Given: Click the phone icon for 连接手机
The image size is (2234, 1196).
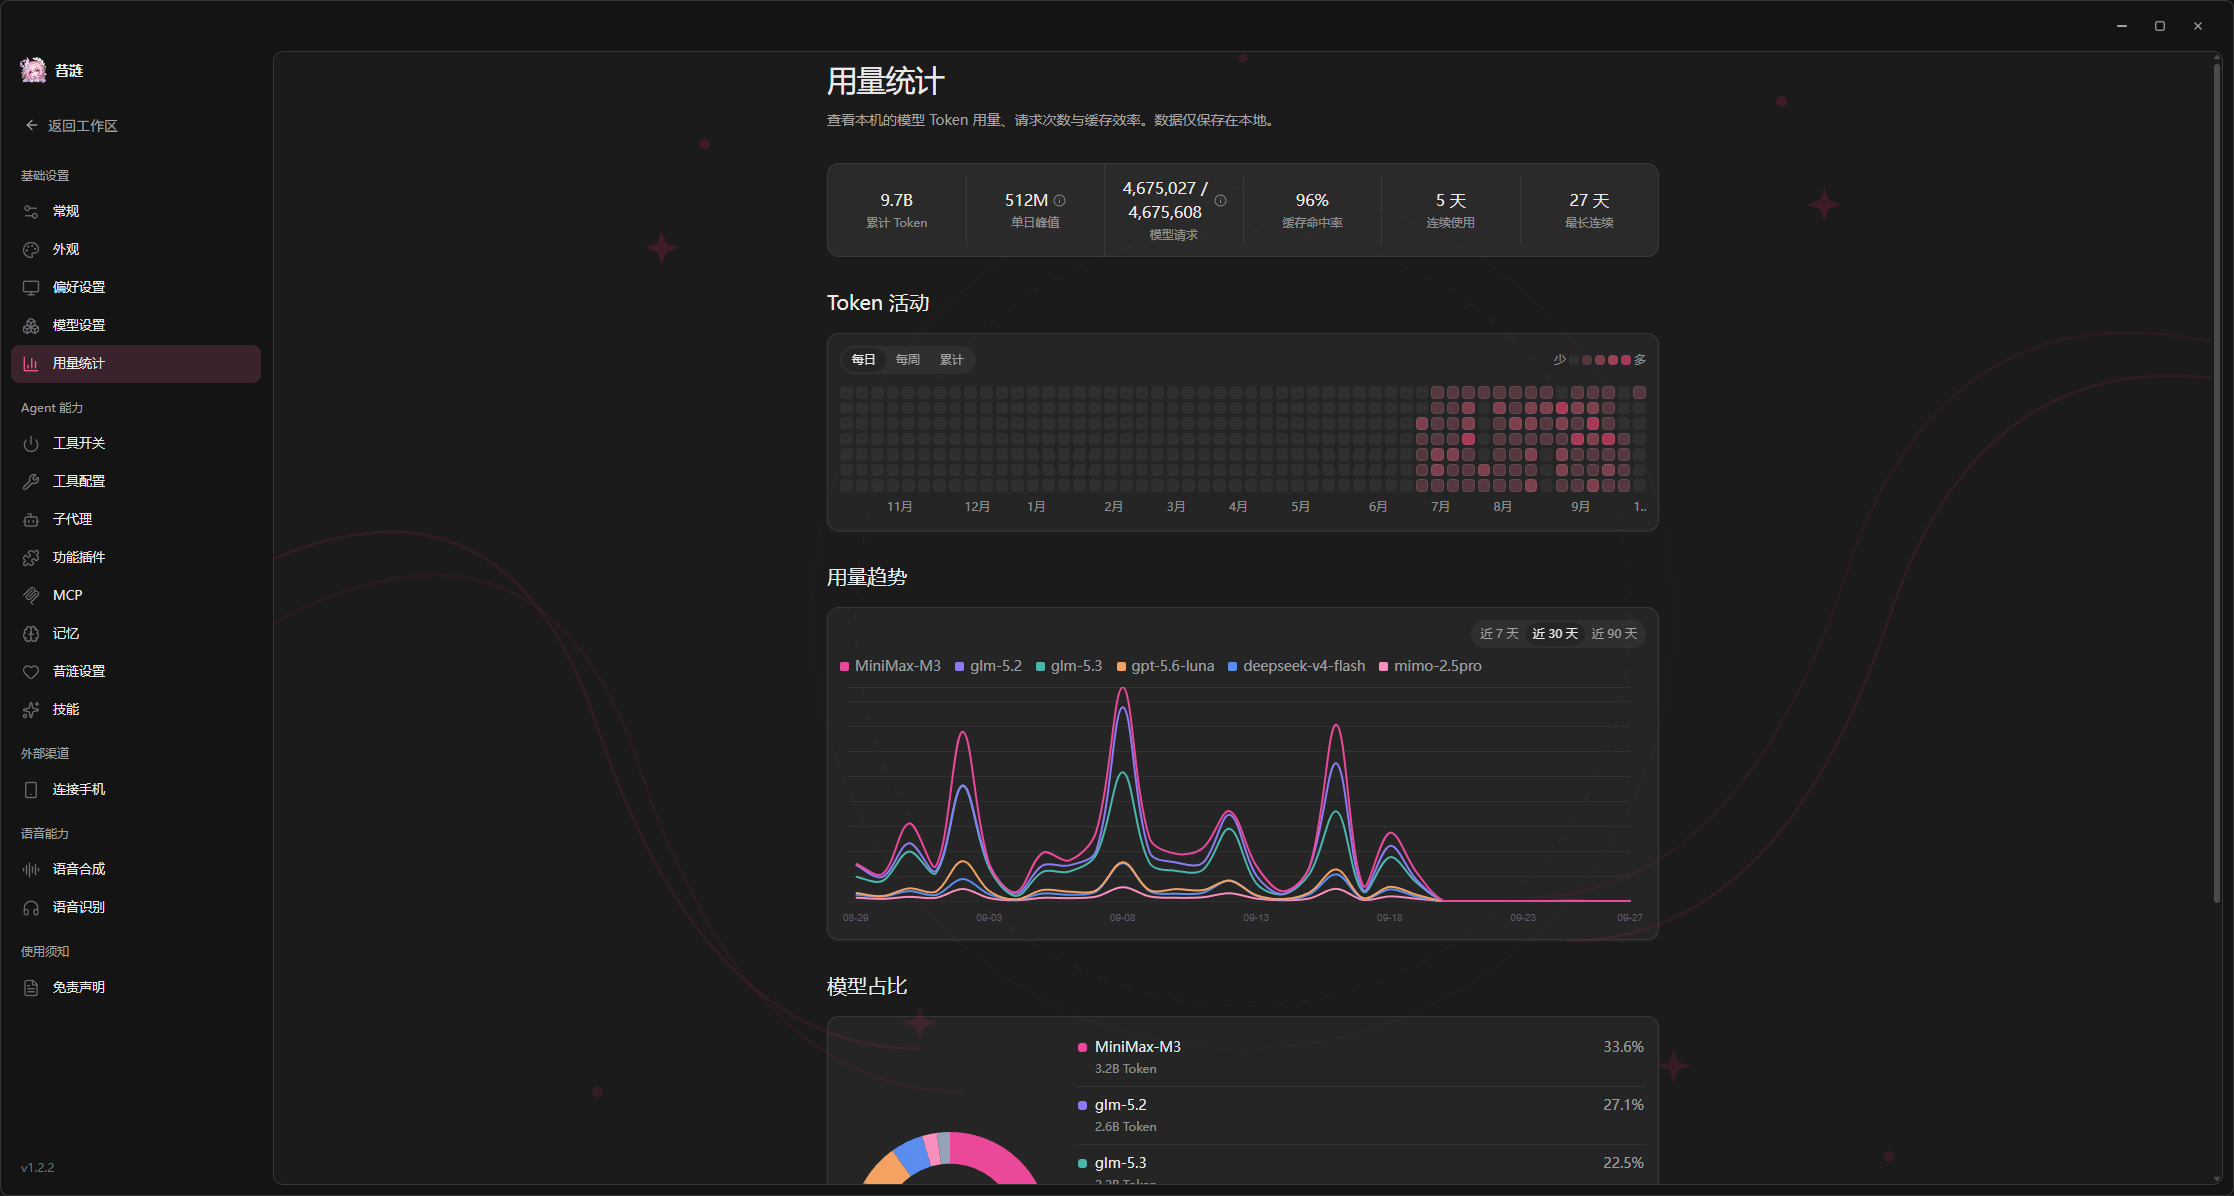Looking at the screenshot, I should pos(31,789).
